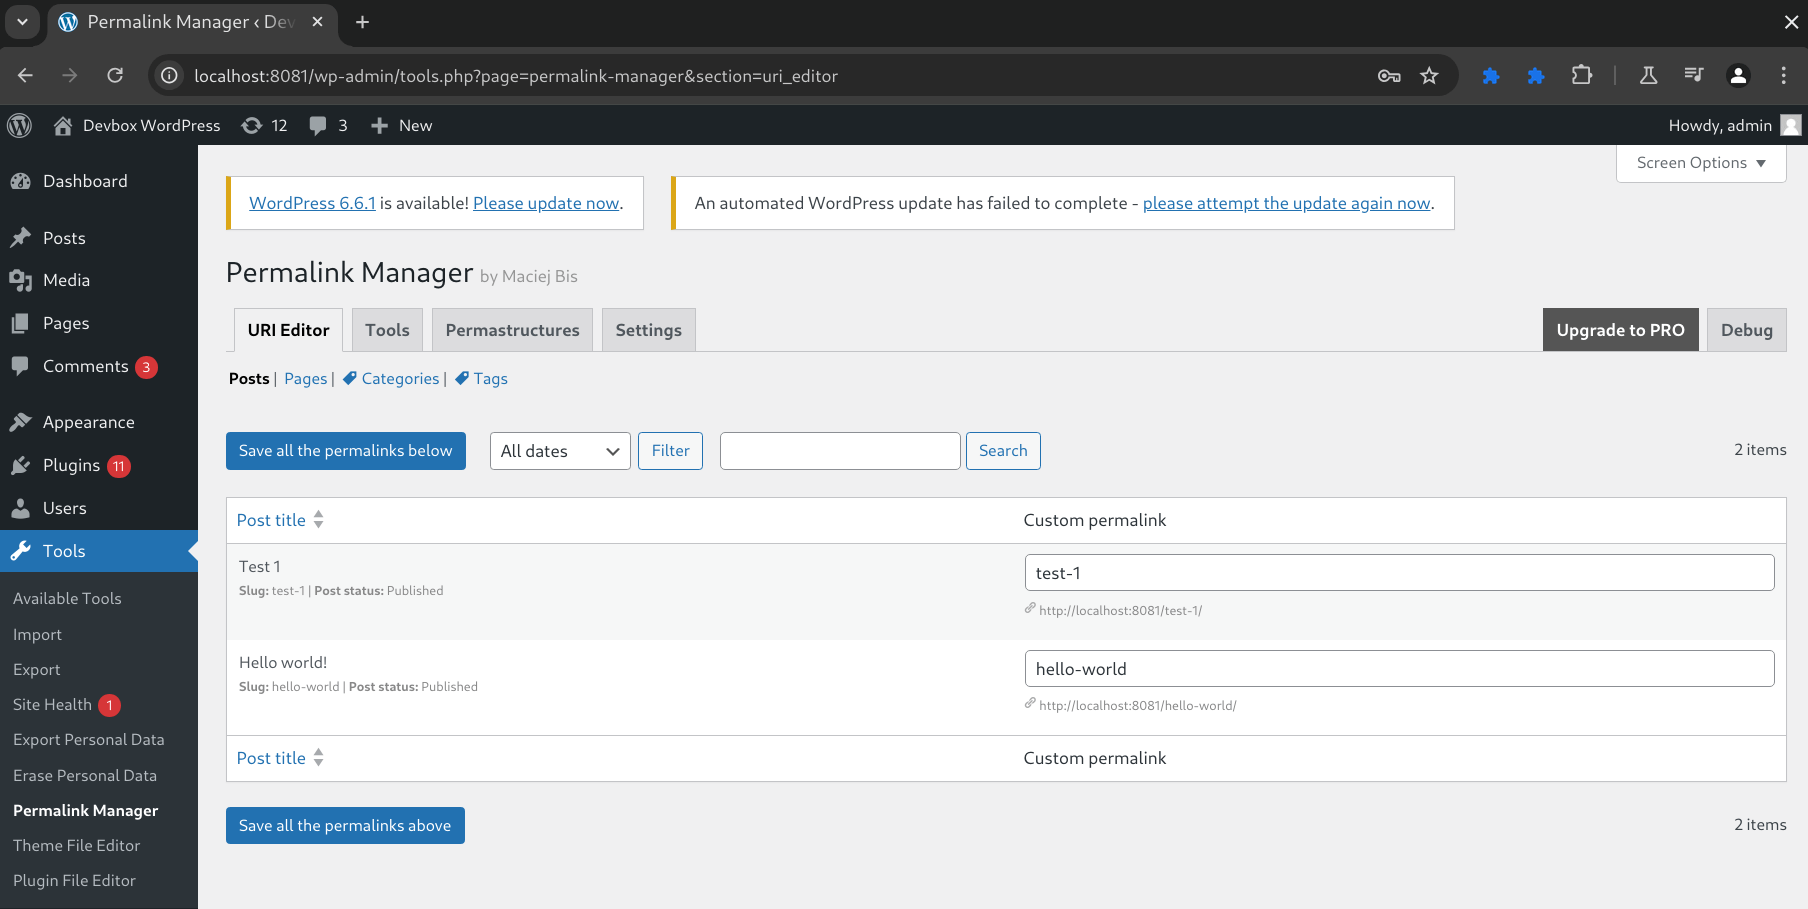This screenshot has width=1808, height=909.
Task: Open the All dates dropdown
Action: click(x=560, y=451)
